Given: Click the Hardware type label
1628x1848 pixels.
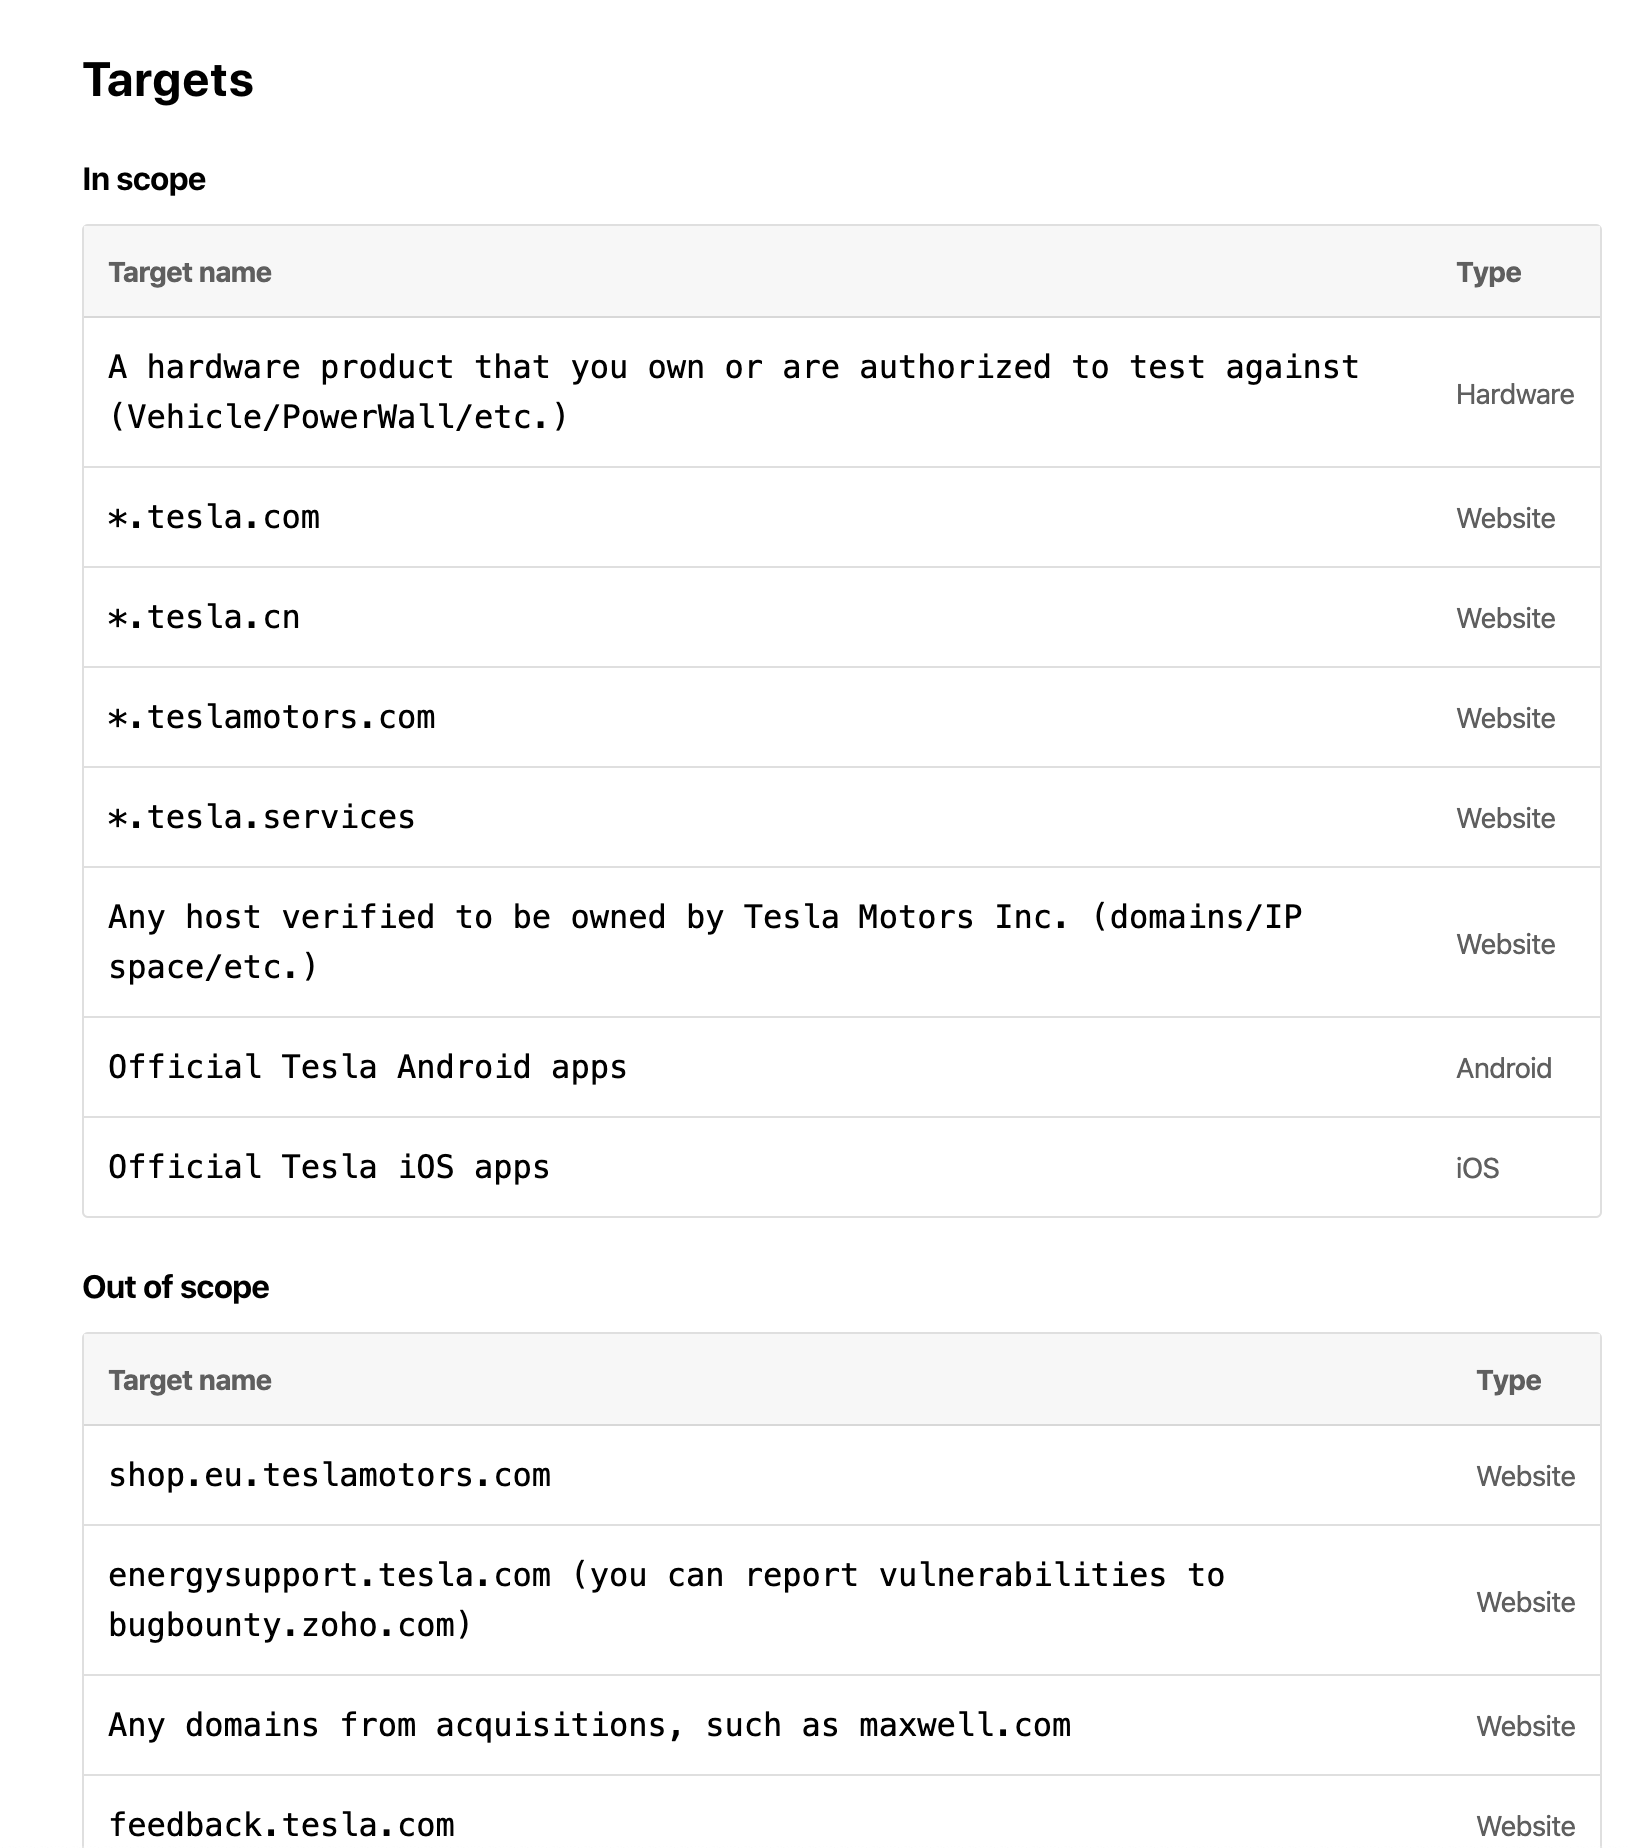Looking at the screenshot, I should click(1514, 394).
